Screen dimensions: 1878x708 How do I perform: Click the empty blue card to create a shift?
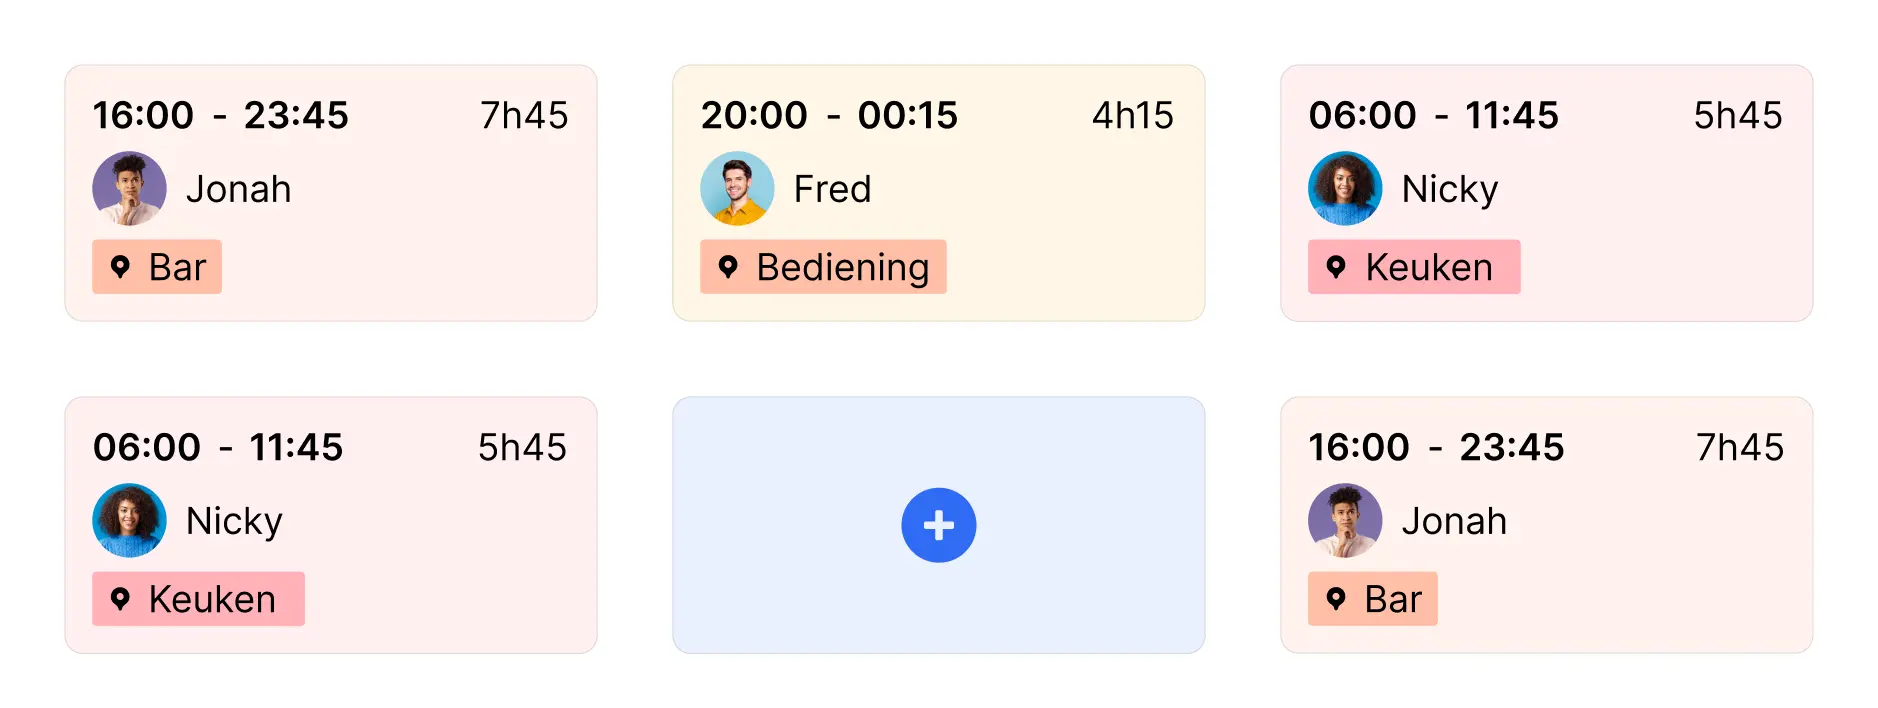point(938,524)
